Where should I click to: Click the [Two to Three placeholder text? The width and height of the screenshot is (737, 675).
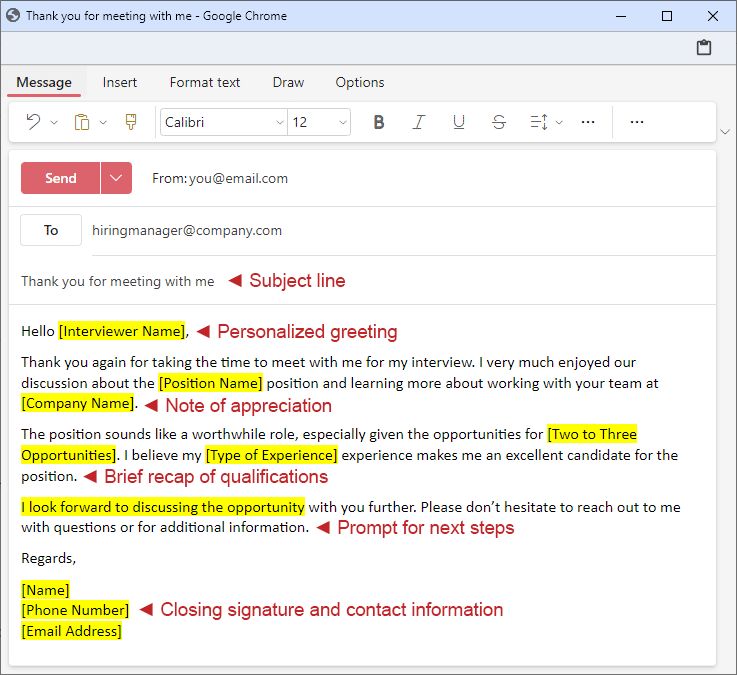coord(592,434)
